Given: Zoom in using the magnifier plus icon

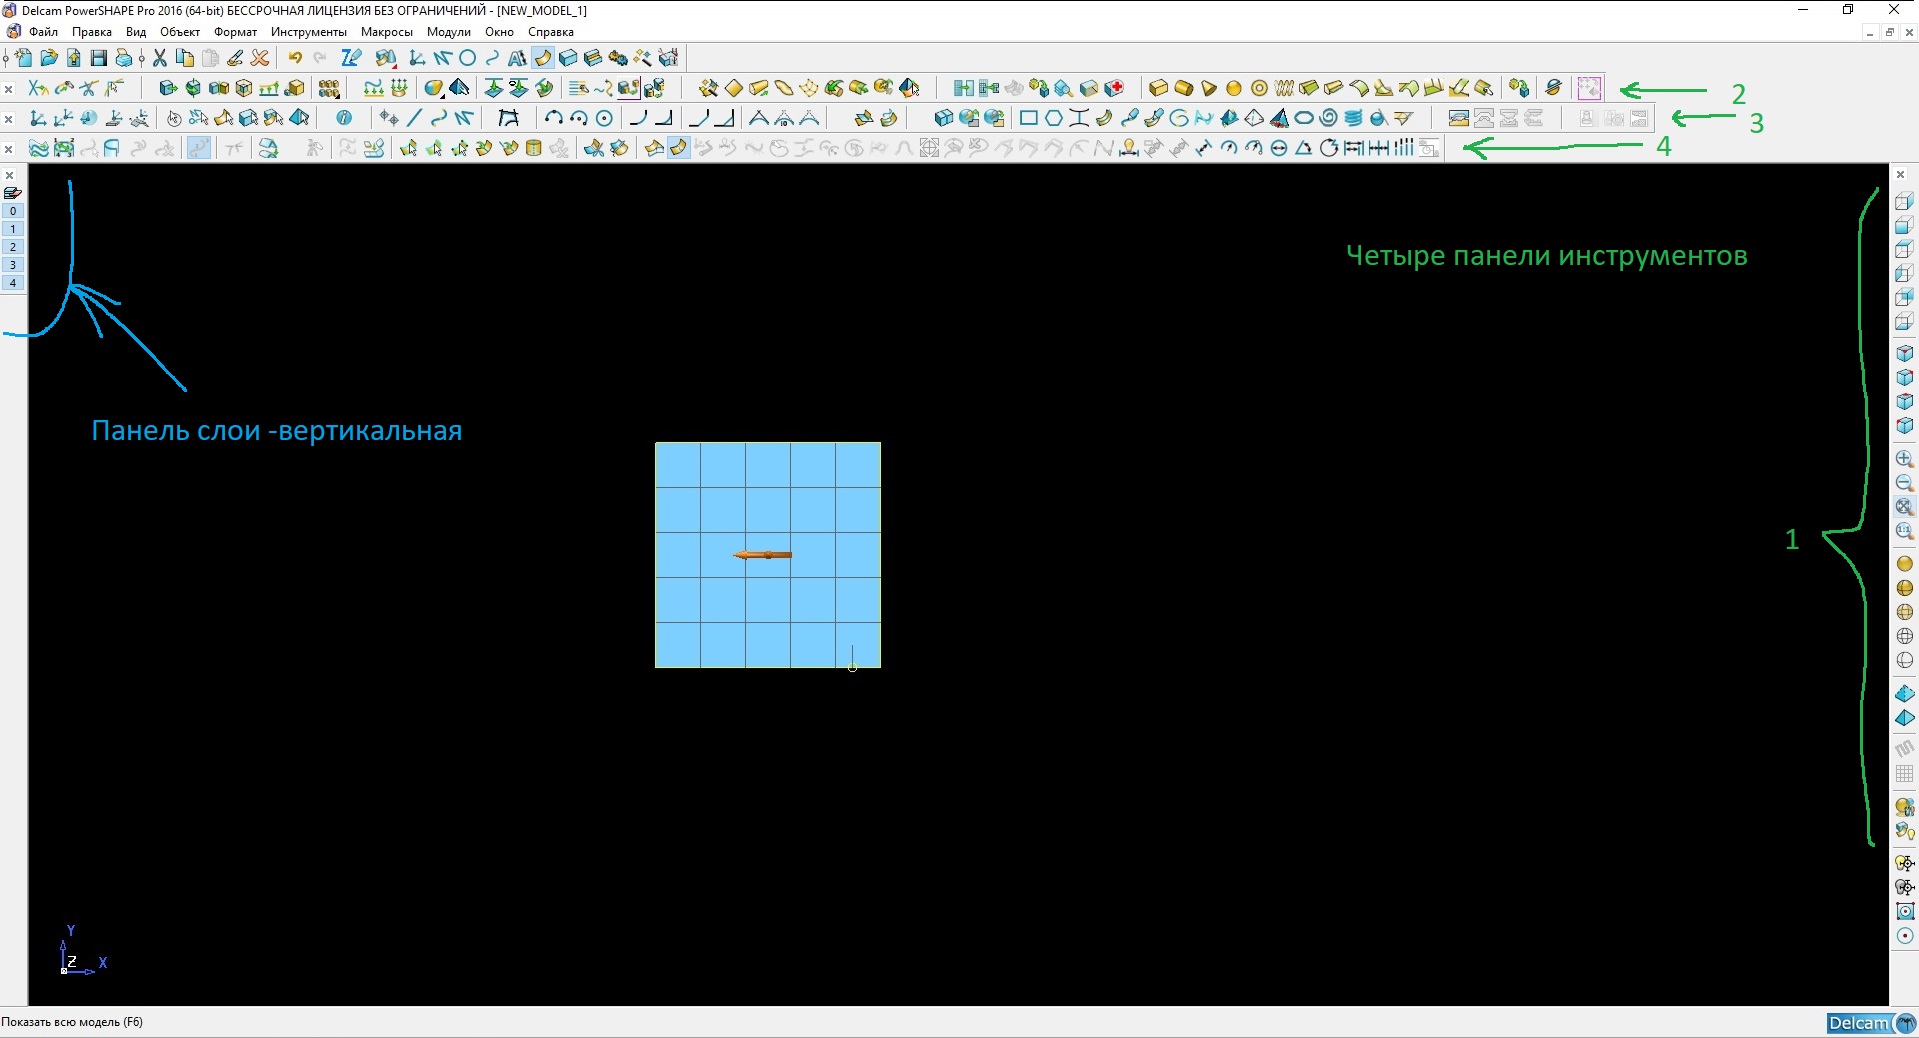Looking at the screenshot, I should point(1904,459).
